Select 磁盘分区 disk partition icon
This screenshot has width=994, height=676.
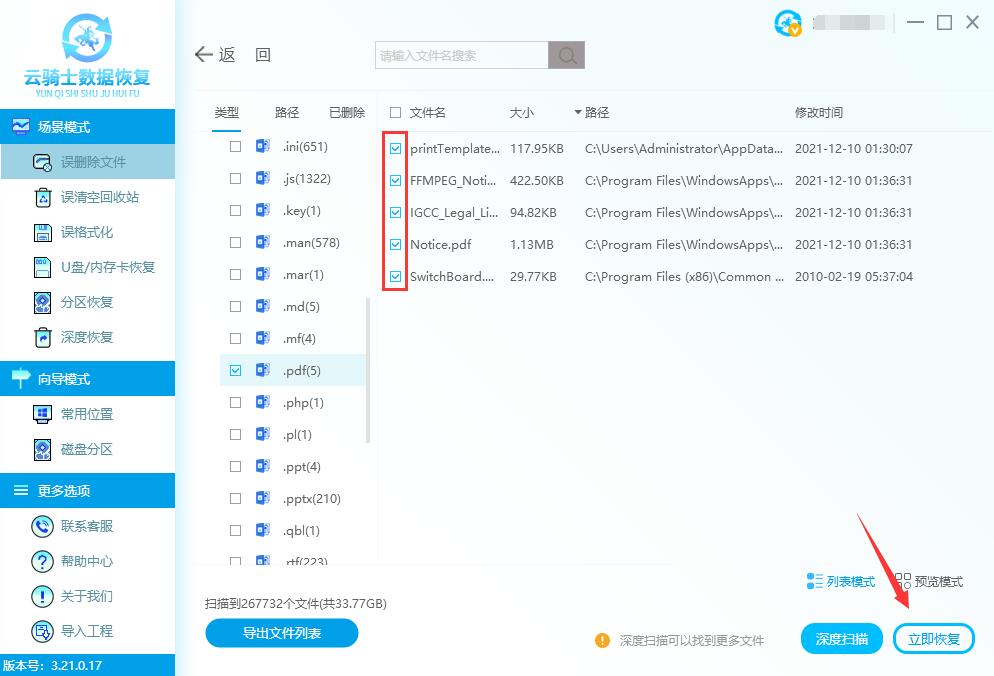click(x=42, y=450)
